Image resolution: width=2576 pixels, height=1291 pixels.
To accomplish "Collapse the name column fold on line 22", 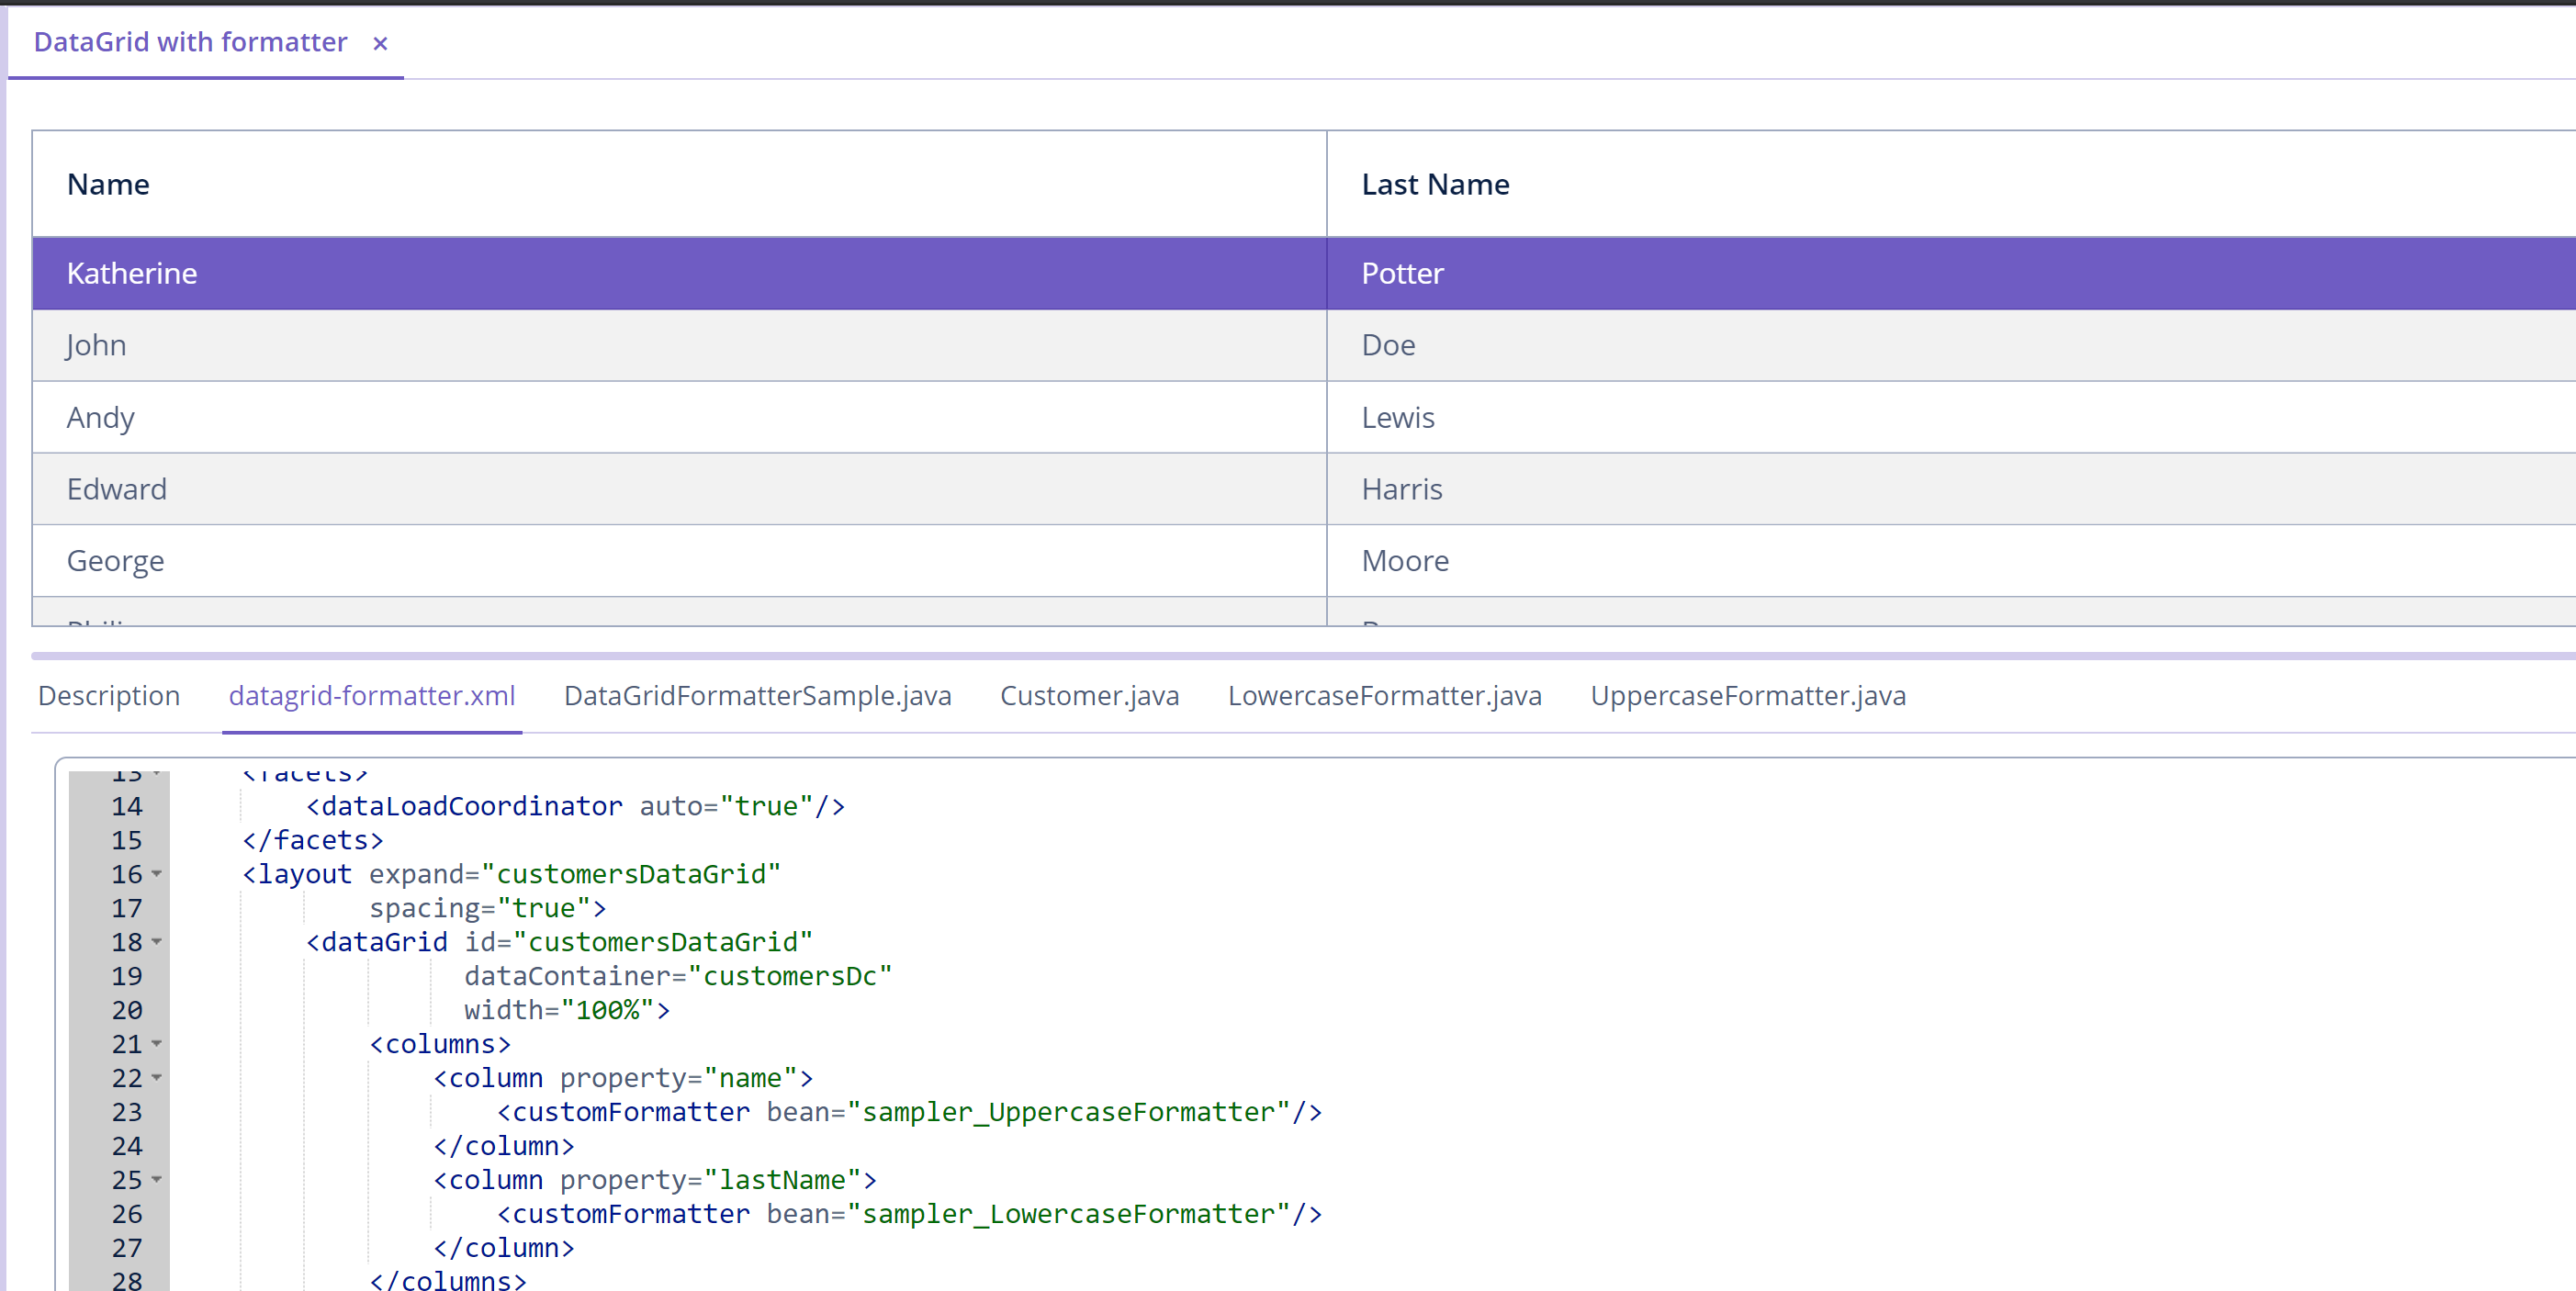I will pos(158,1078).
